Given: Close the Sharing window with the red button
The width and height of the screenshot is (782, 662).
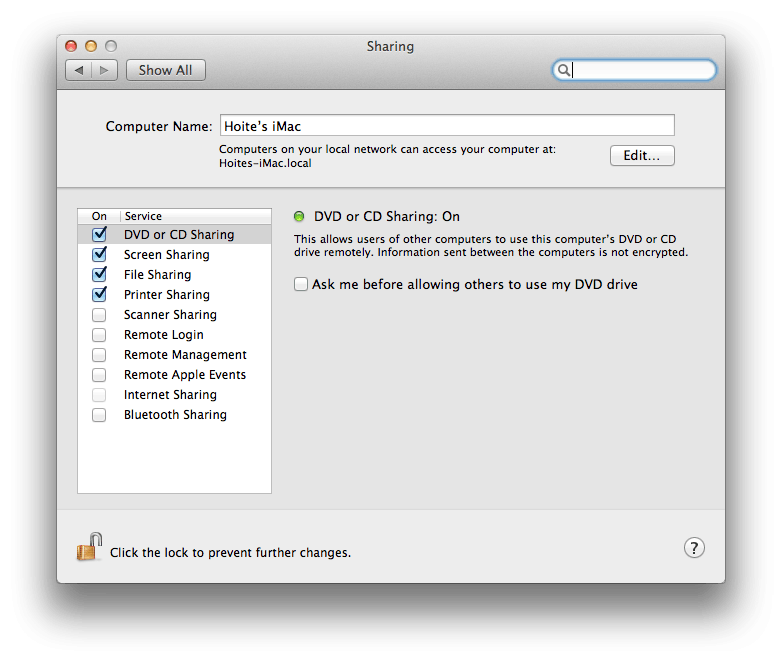Looking at the screenshot, I should click(x=71, y=46).
